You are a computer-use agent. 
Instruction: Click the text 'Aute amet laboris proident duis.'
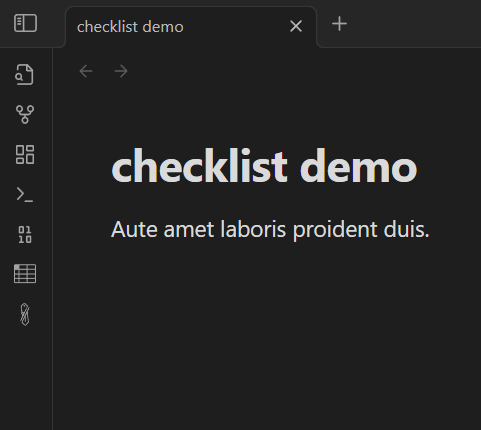(270, 230)
